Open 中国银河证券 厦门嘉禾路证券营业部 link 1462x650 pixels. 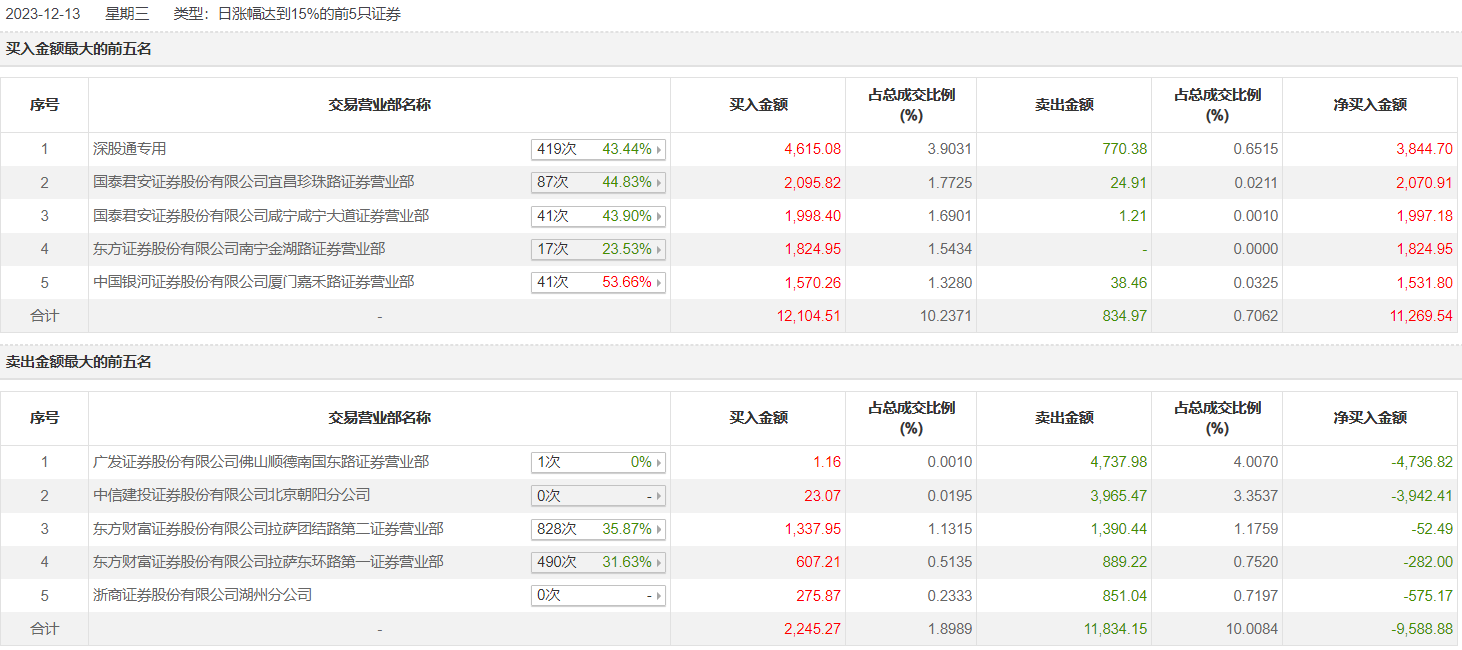[x=253, y=282]
